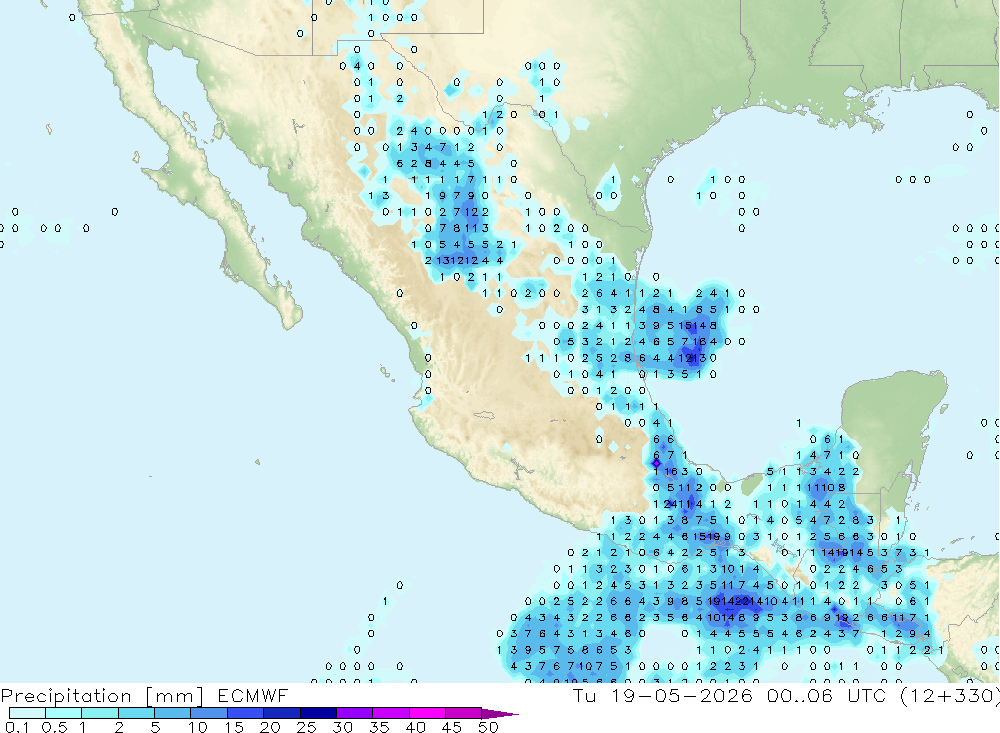Screen dimensions: 1000x733
Task: Click the legend tick label '45'
Action: click(x=452, y=727)
